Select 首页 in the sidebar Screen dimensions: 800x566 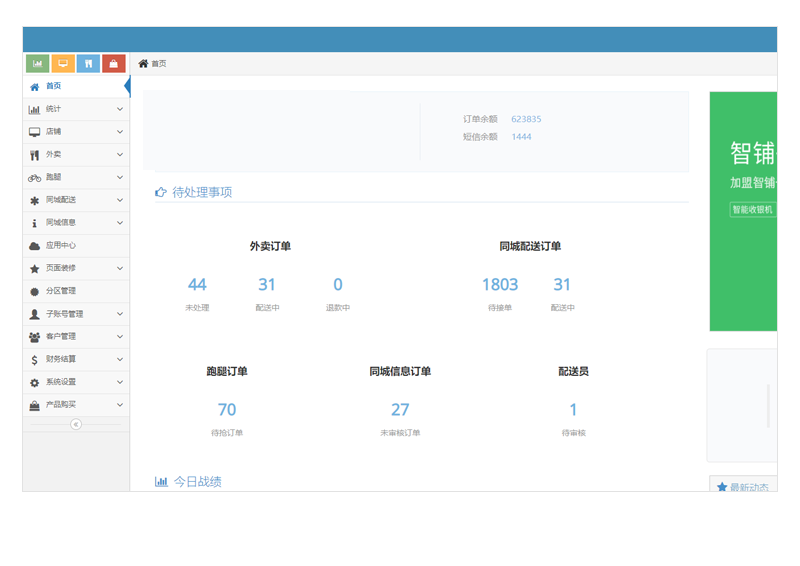click(x=76, y=86)
